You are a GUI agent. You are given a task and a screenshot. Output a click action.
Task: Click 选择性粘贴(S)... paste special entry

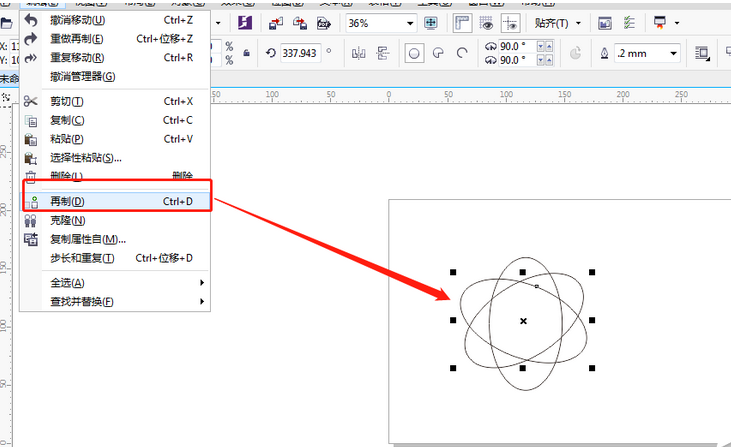[86, 157]
